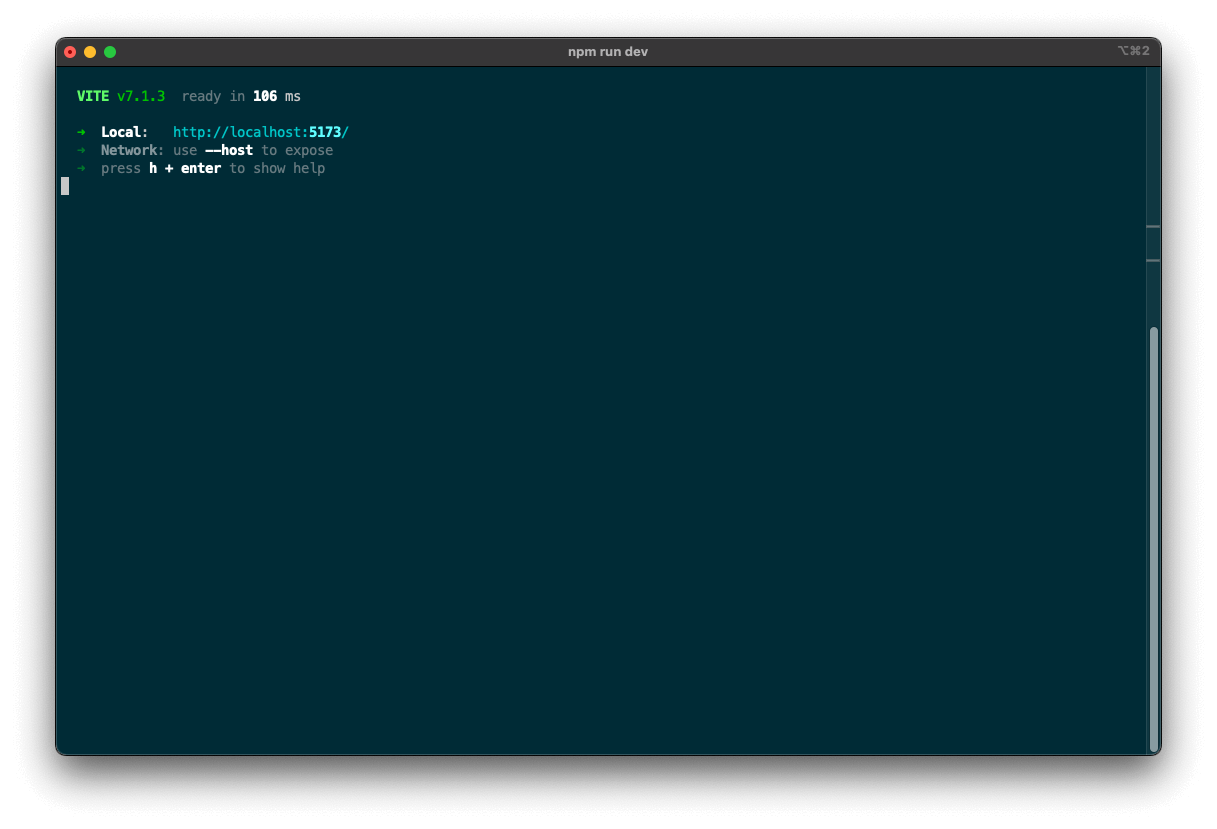Click the terminal cursor block
The width and height of the screenshot is (1217, 829).
click(x=65, y=186)
